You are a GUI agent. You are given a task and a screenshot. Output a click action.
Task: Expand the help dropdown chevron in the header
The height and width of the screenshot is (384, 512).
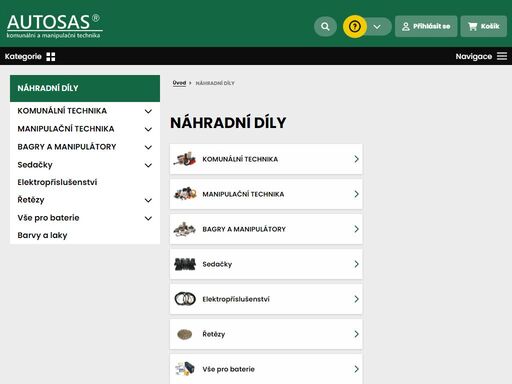click(377, 27)
